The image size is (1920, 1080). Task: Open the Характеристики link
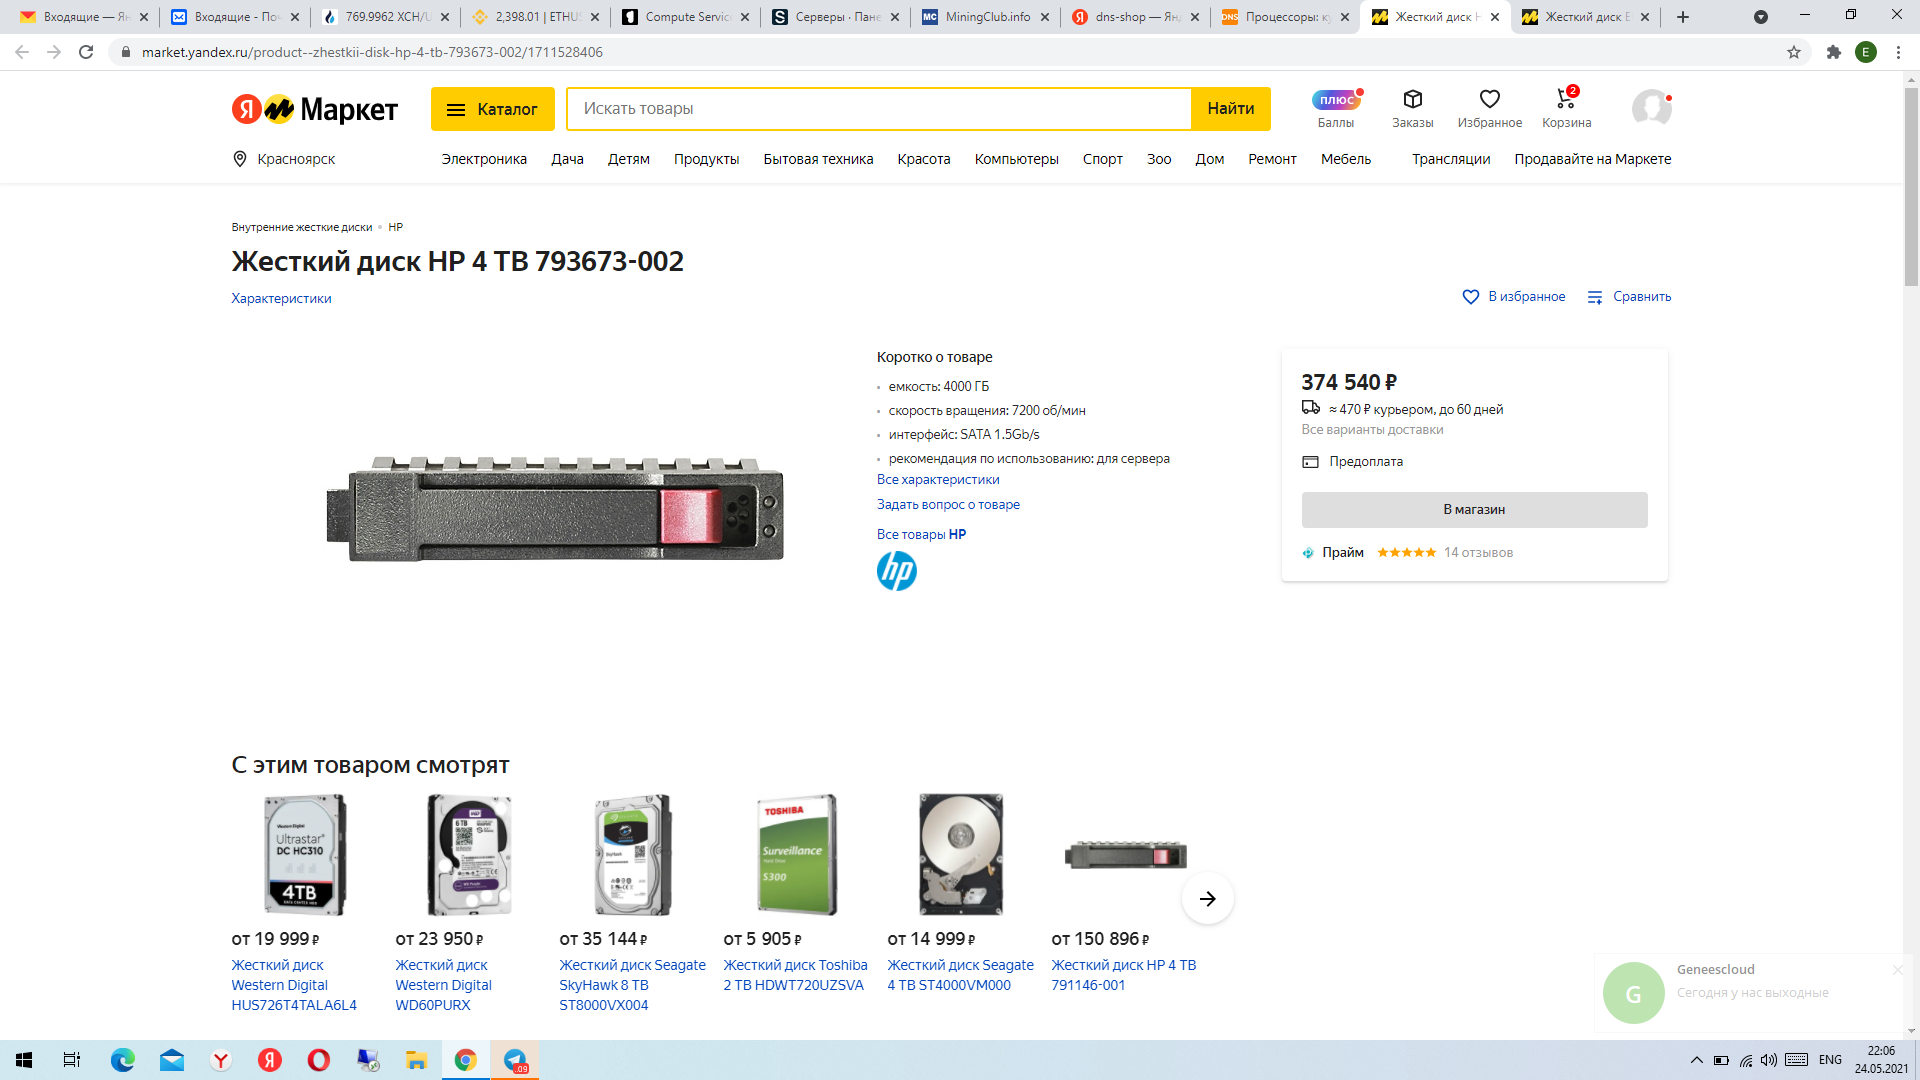click(x=281, y=298)
